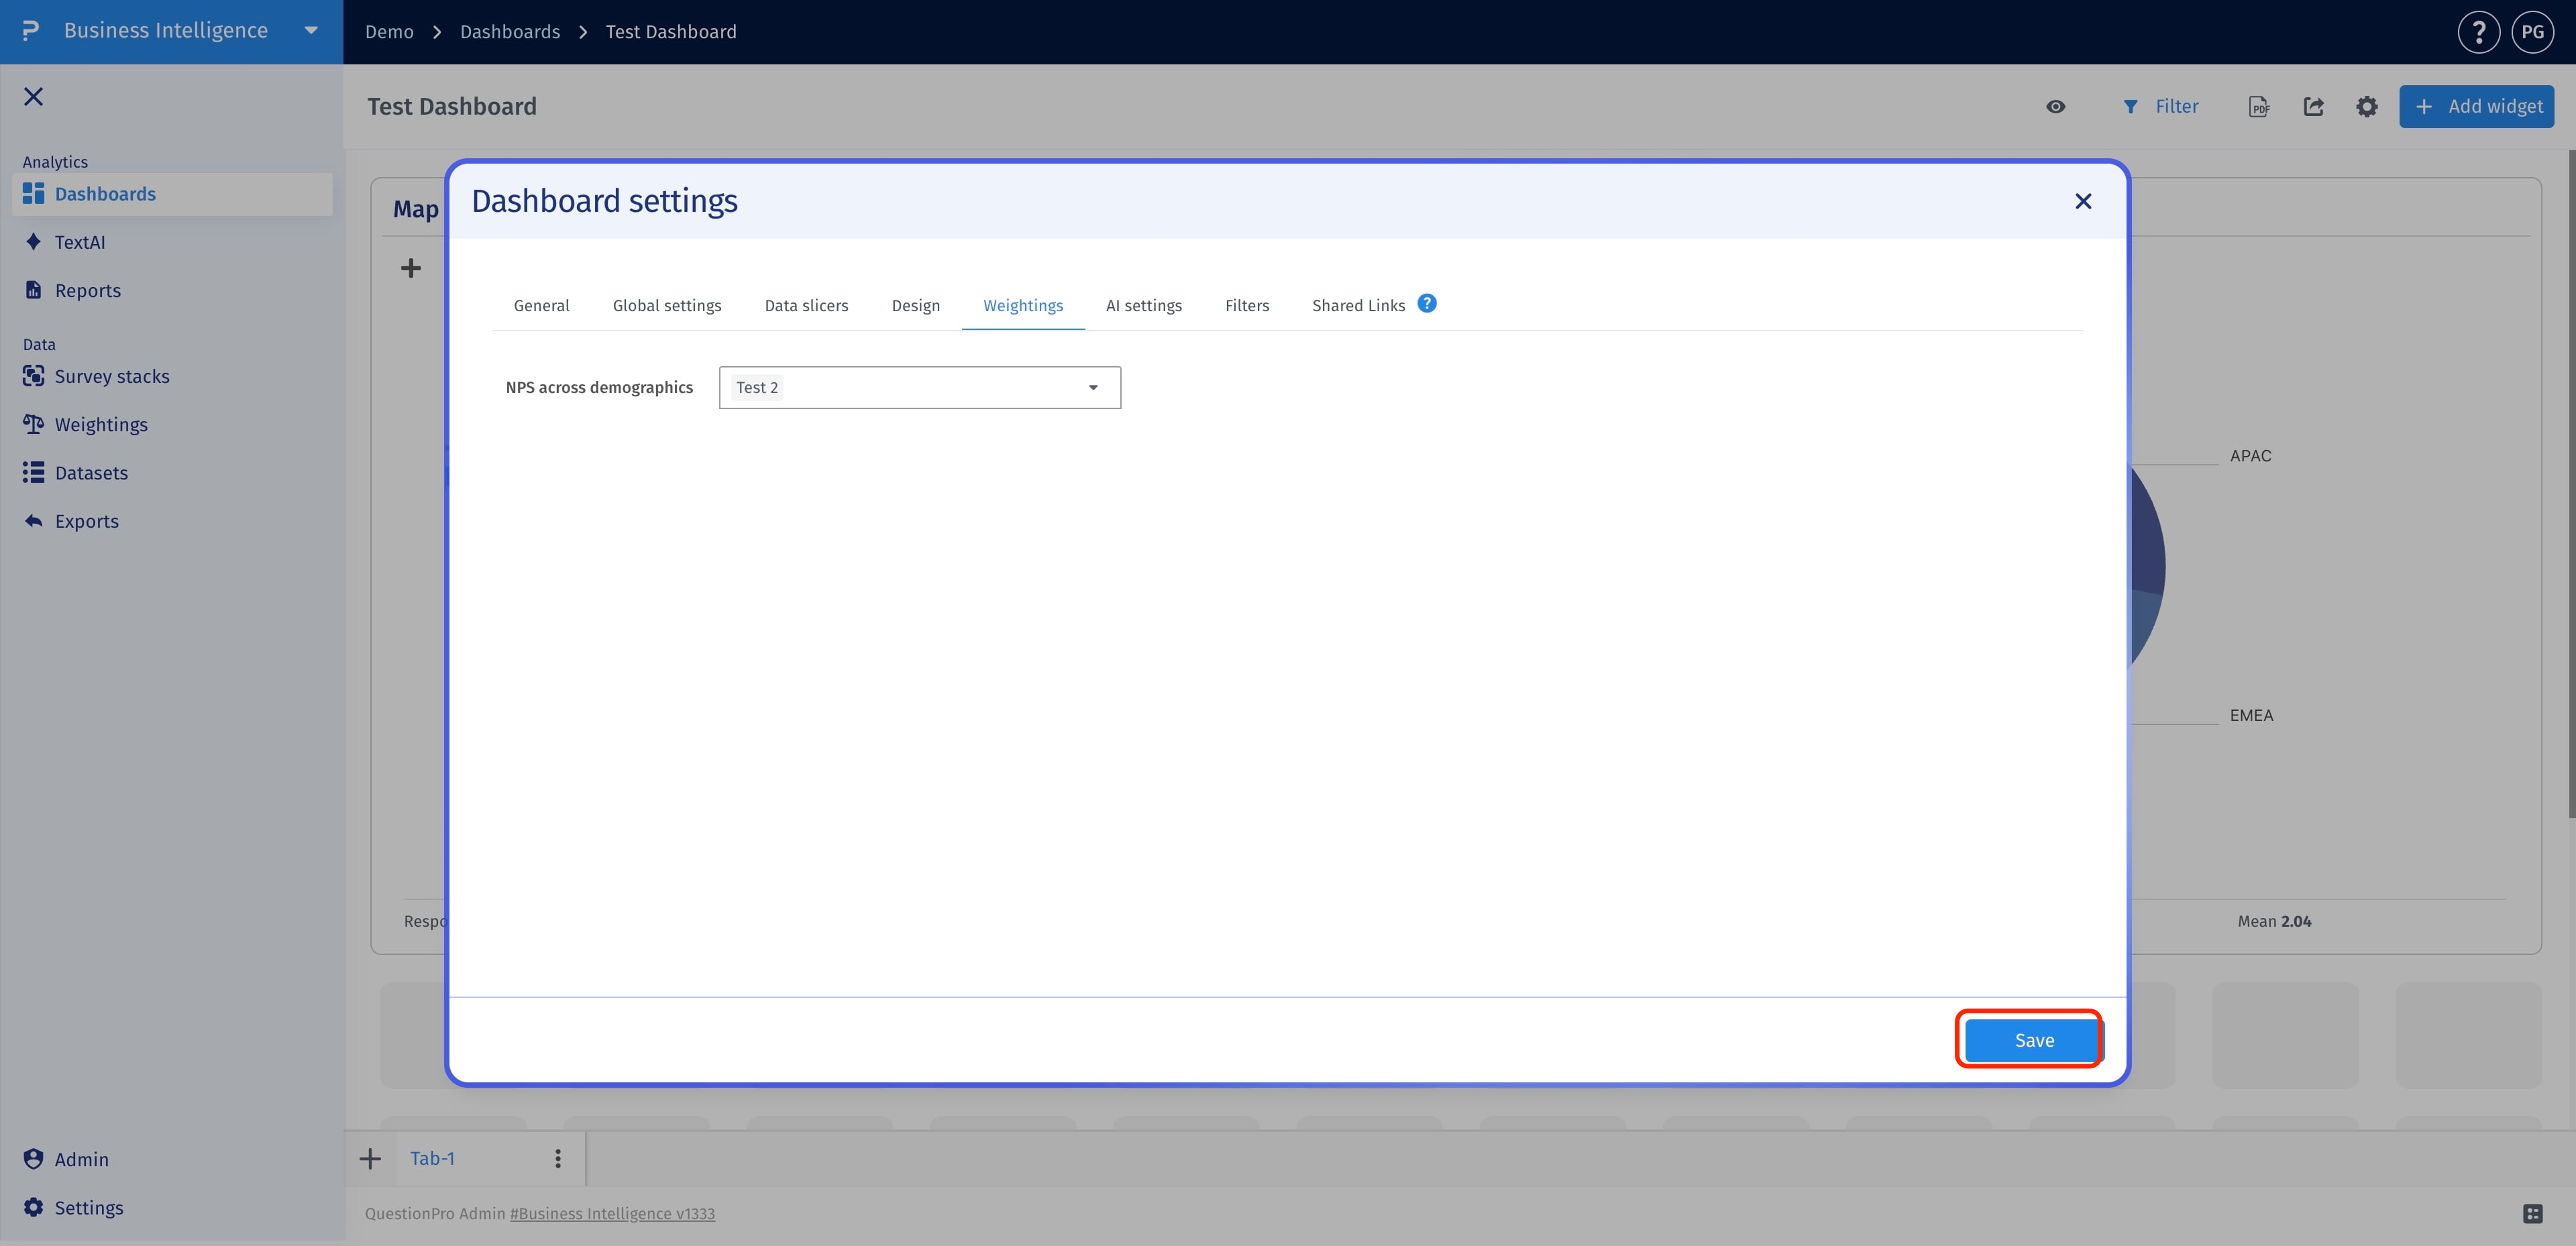The width and height of the screenshot is (2576, 1246).
Task: Switch to the Data slicers tab
Action: click(806, 305)
